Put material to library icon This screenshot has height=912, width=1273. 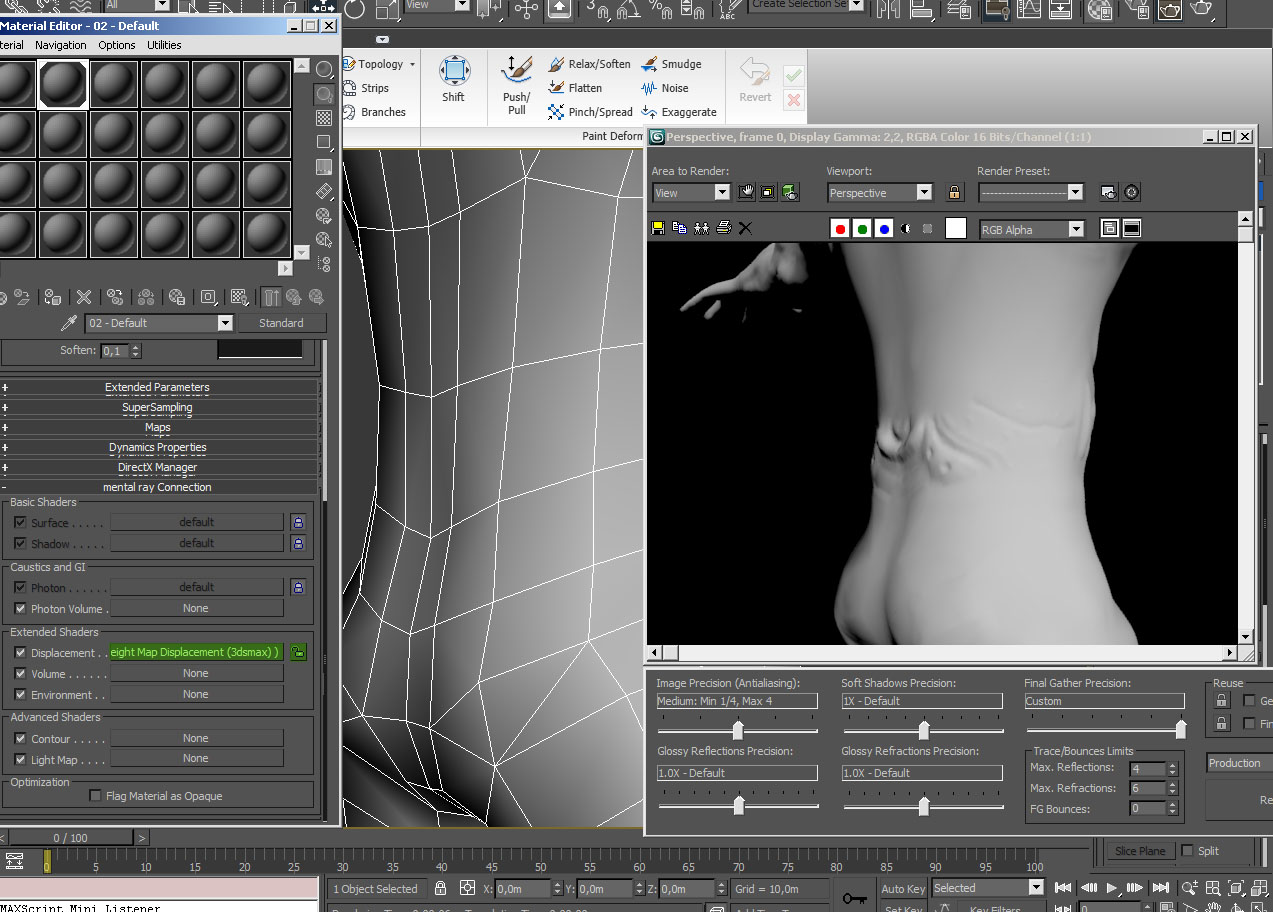(x=177, y=297)
